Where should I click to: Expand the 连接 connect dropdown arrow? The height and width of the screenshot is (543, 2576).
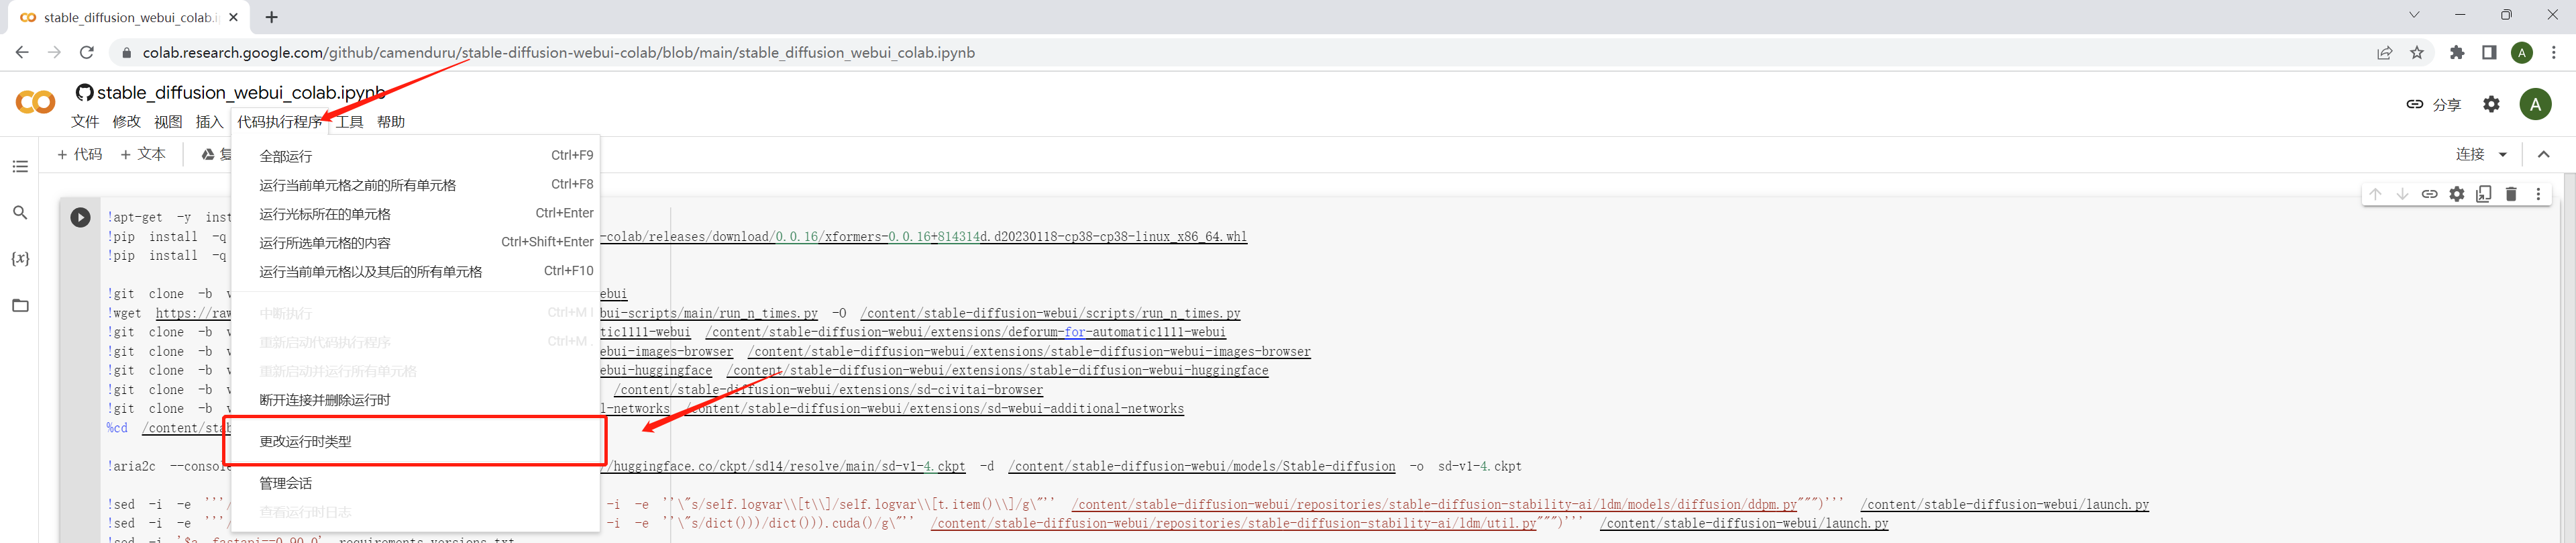[2503, 154]
